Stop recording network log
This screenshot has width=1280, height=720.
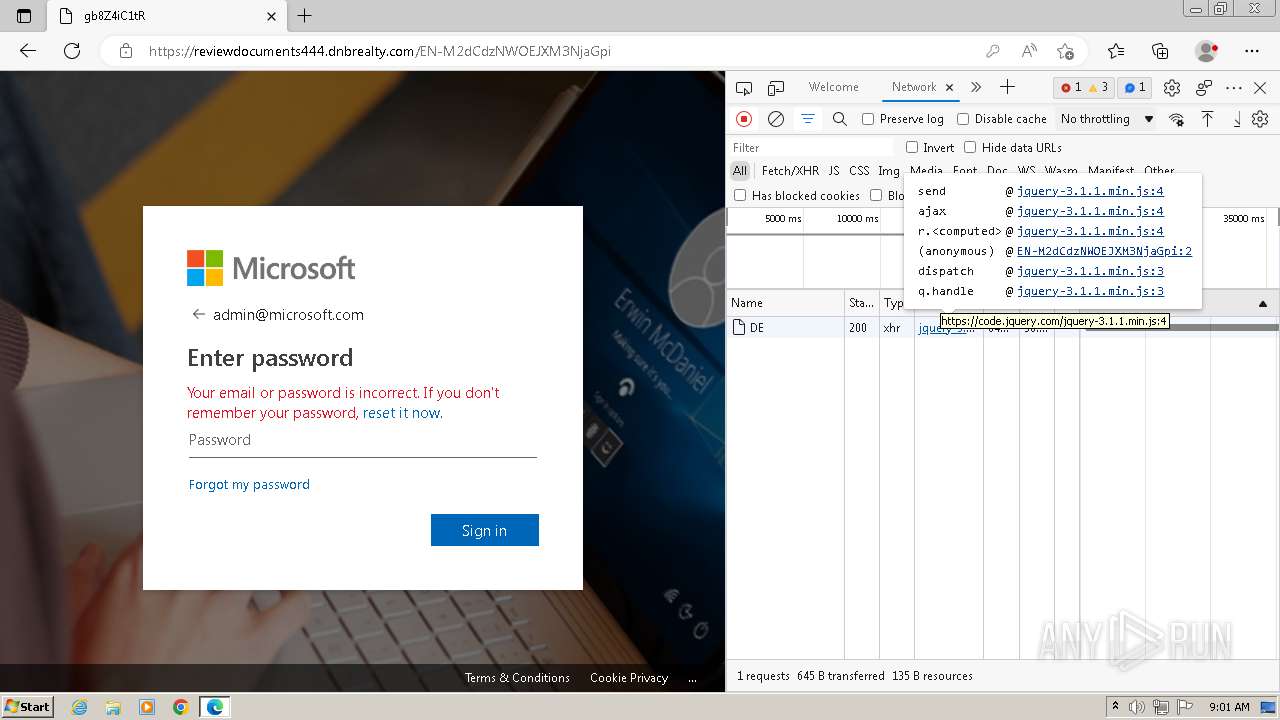pyautogui.click(x=744, y=119)
